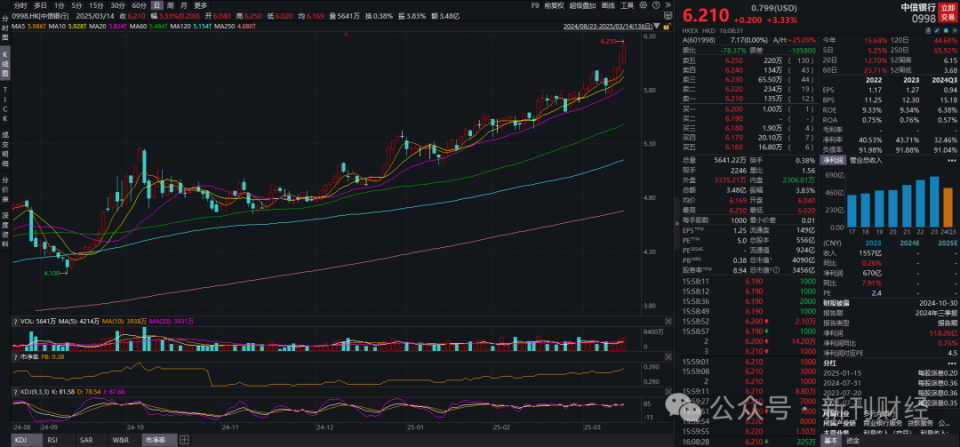The height and width of the screenshot is (447, 960).
Task: Select the 1分 one-minute period
Action: [x=59, y=5]
